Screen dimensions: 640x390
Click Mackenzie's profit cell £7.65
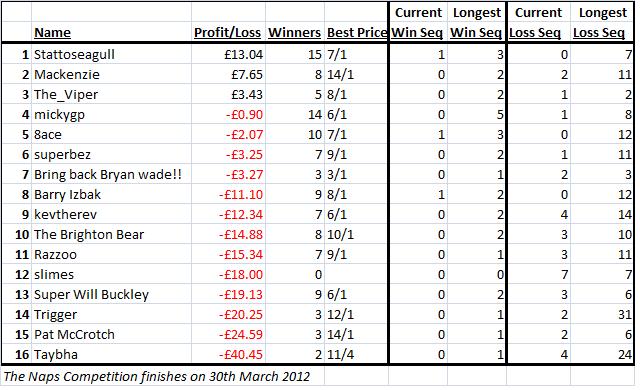[x=229, y=74]
